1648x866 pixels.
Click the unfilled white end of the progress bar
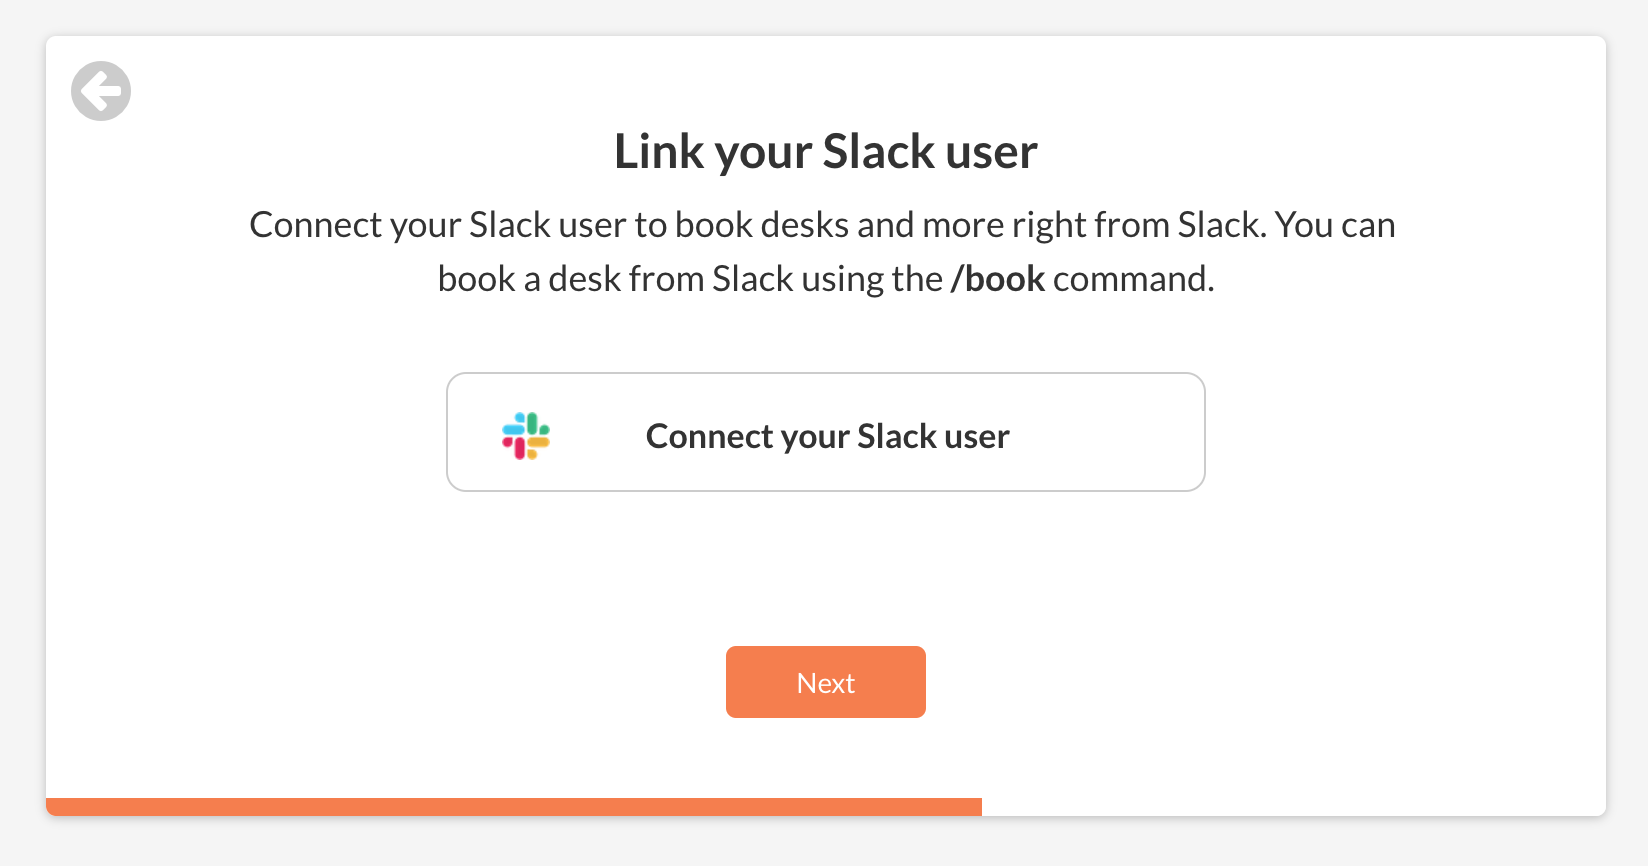(x=1292, y=806)
